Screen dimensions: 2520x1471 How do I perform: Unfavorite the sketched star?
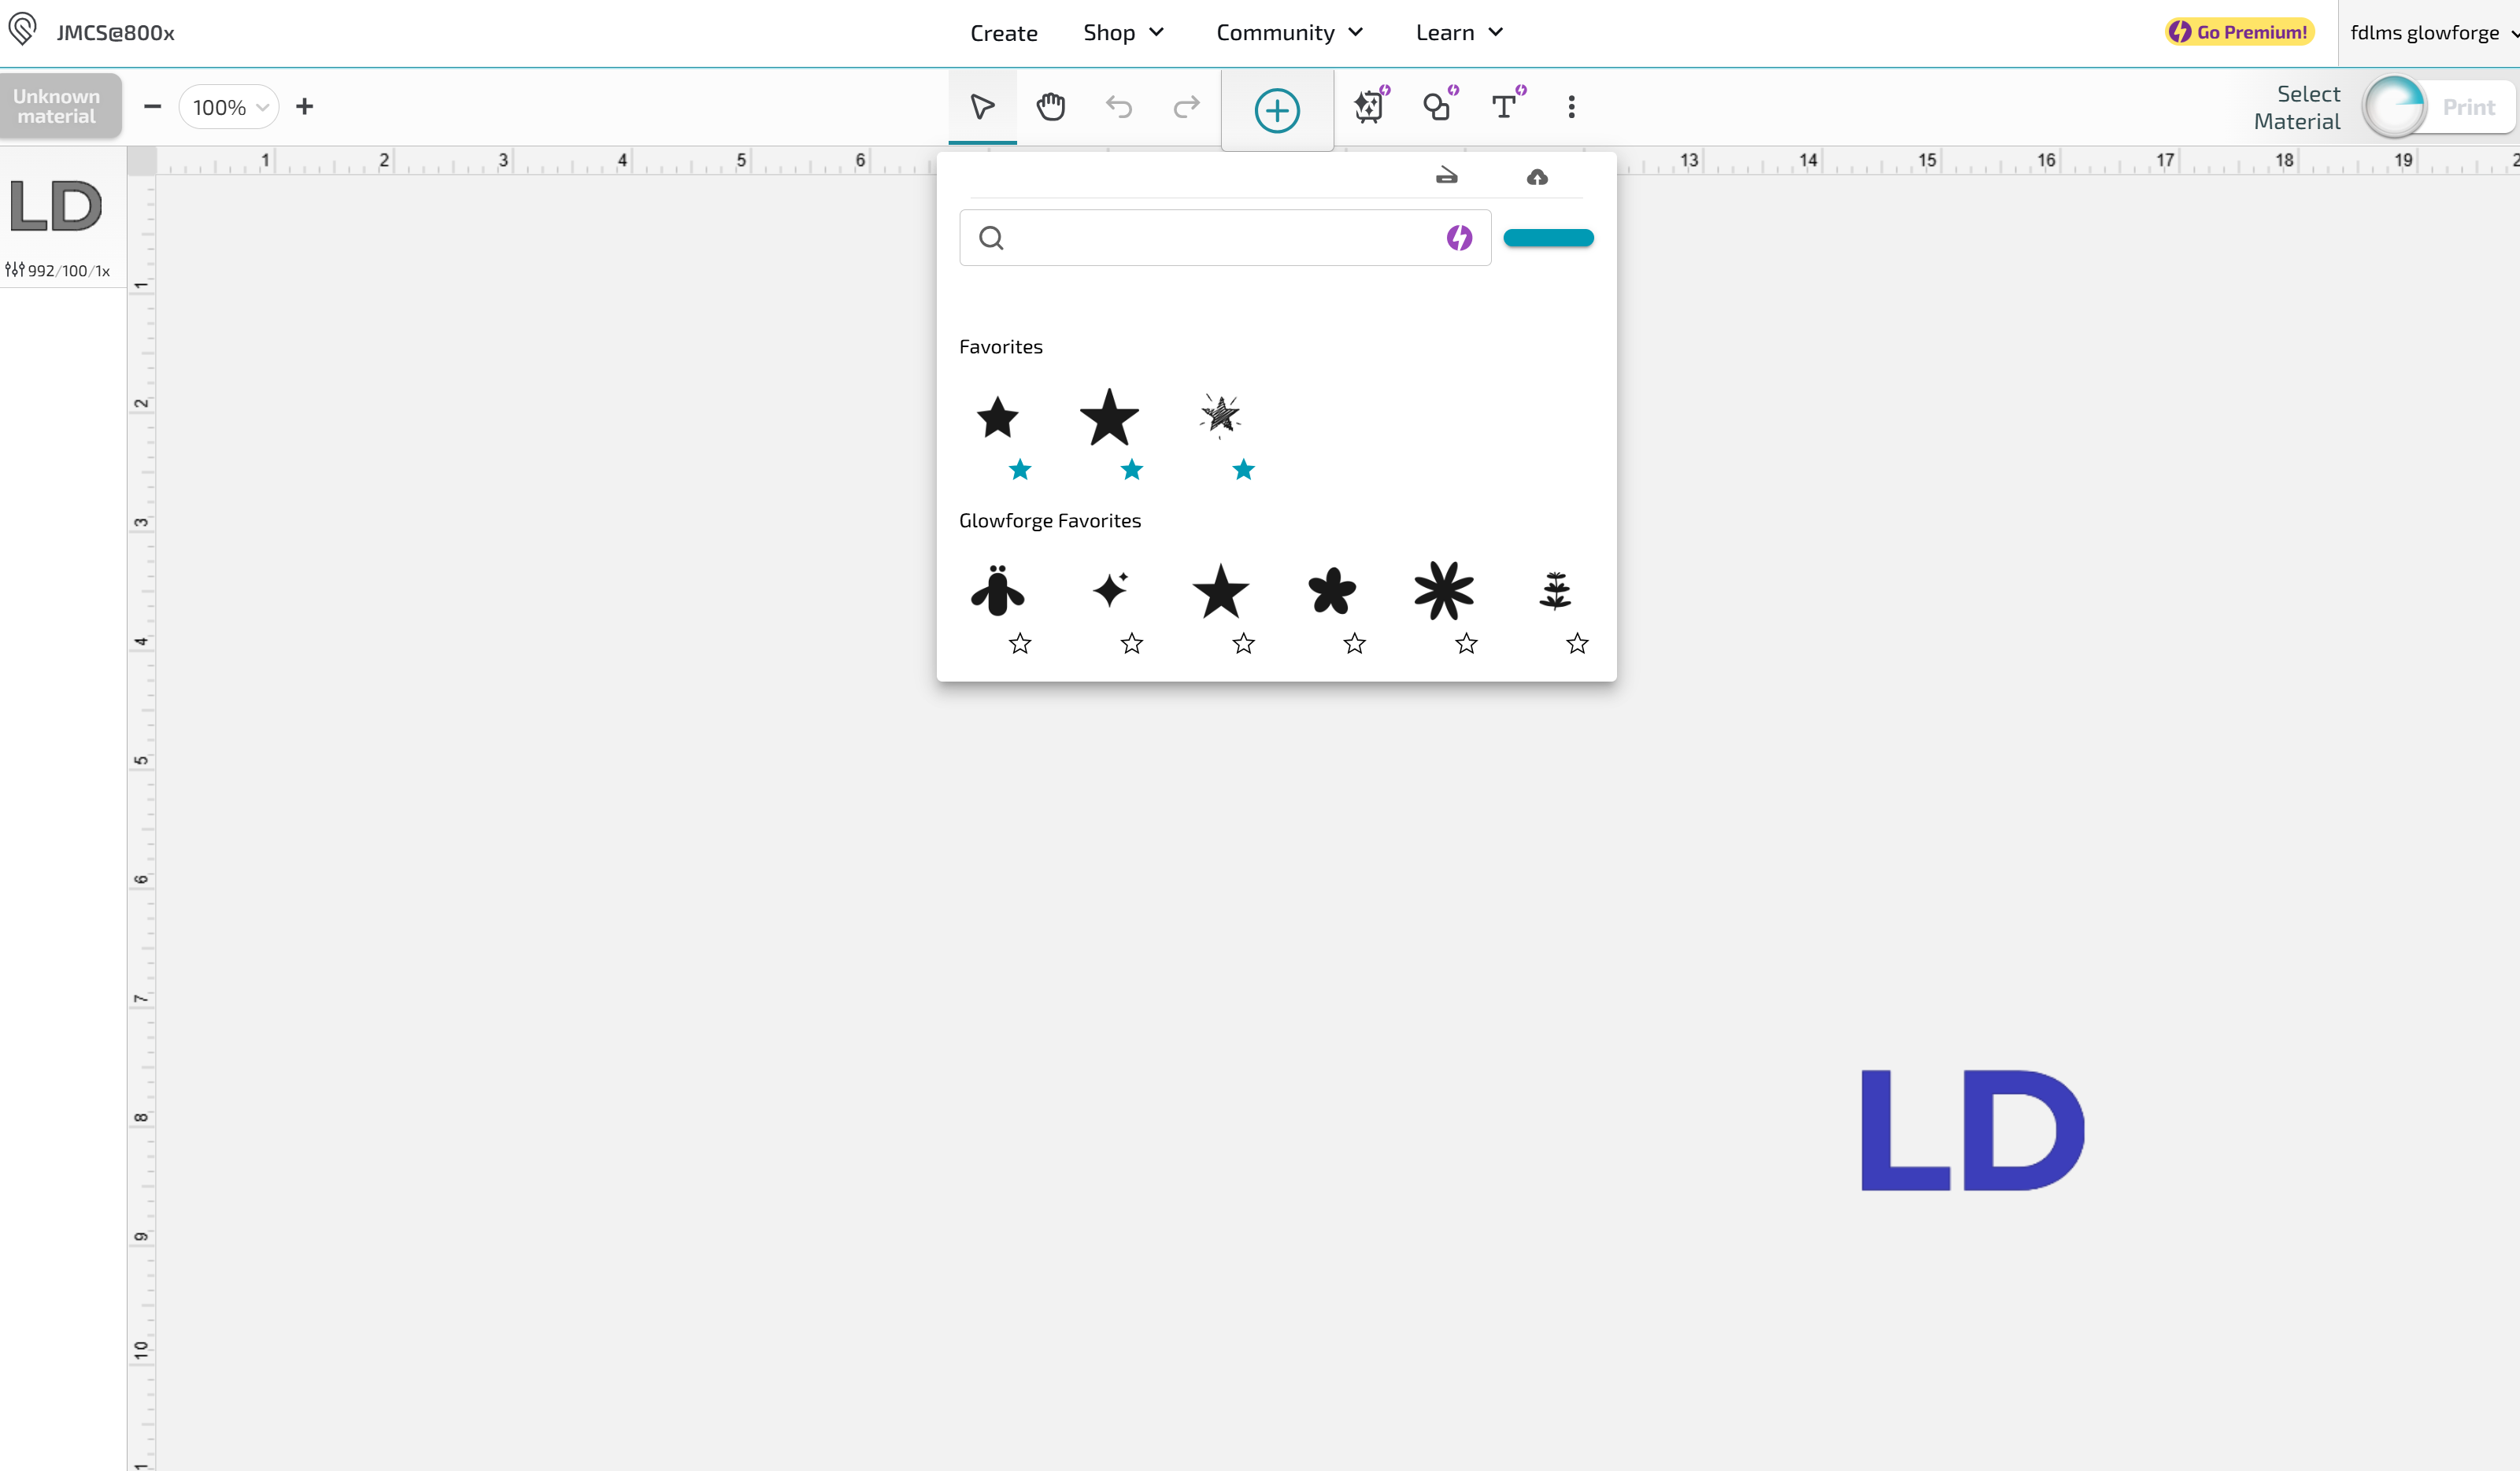point(1243,470)
